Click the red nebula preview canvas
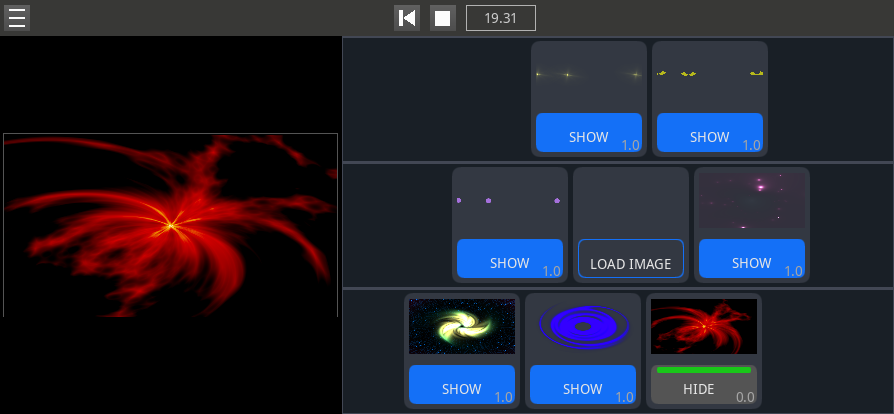This screenshot has width=894, height=414. pos(170,225)
